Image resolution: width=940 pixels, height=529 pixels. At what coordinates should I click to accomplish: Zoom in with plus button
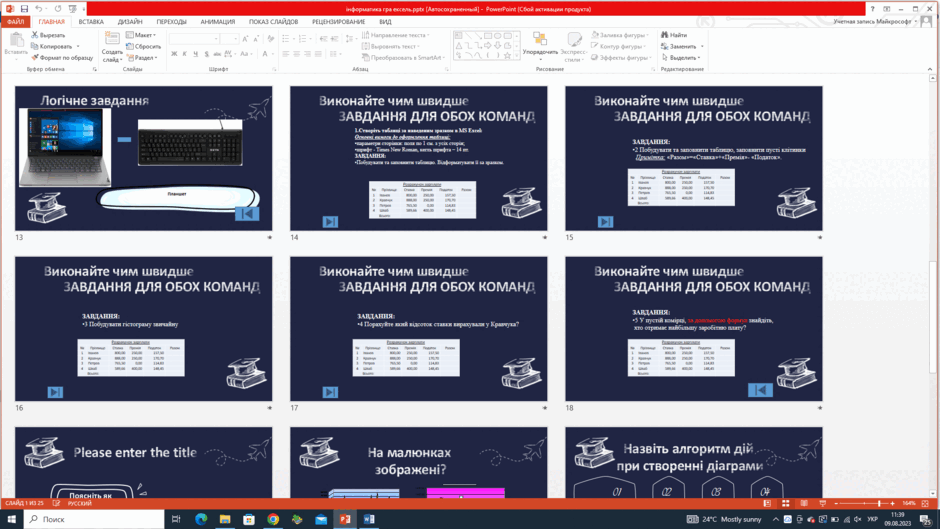point(893,504)
